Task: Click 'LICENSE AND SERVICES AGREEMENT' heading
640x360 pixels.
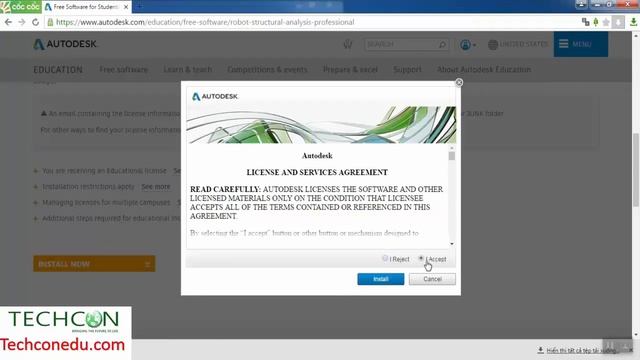Action: click(x=317, y=172)
